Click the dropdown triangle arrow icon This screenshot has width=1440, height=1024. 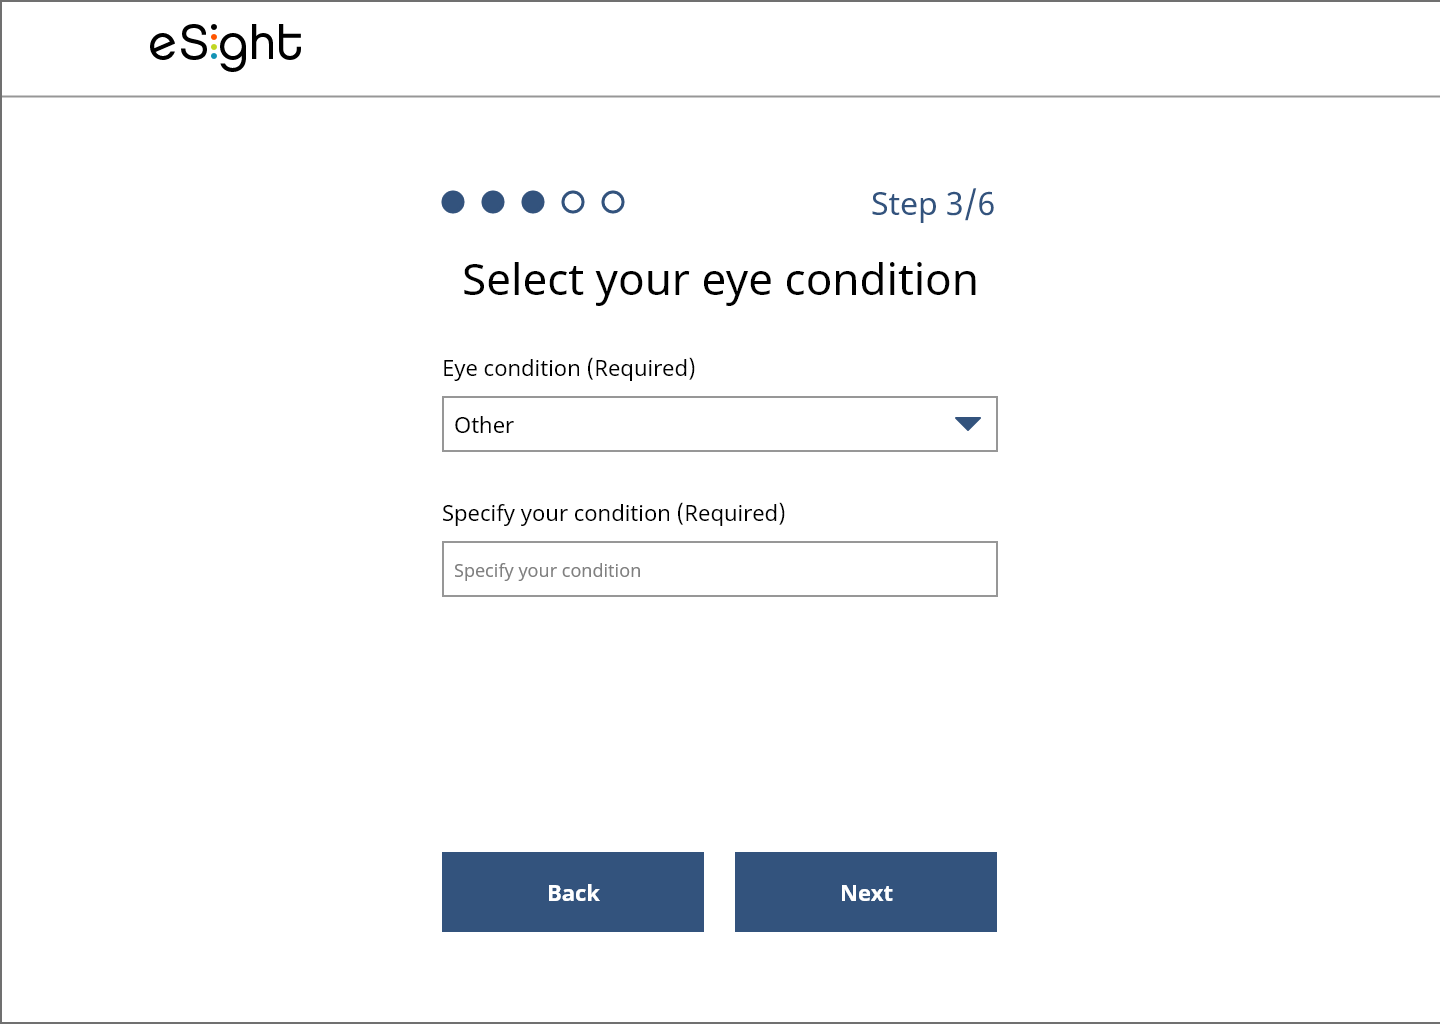[x=967, y=424]
